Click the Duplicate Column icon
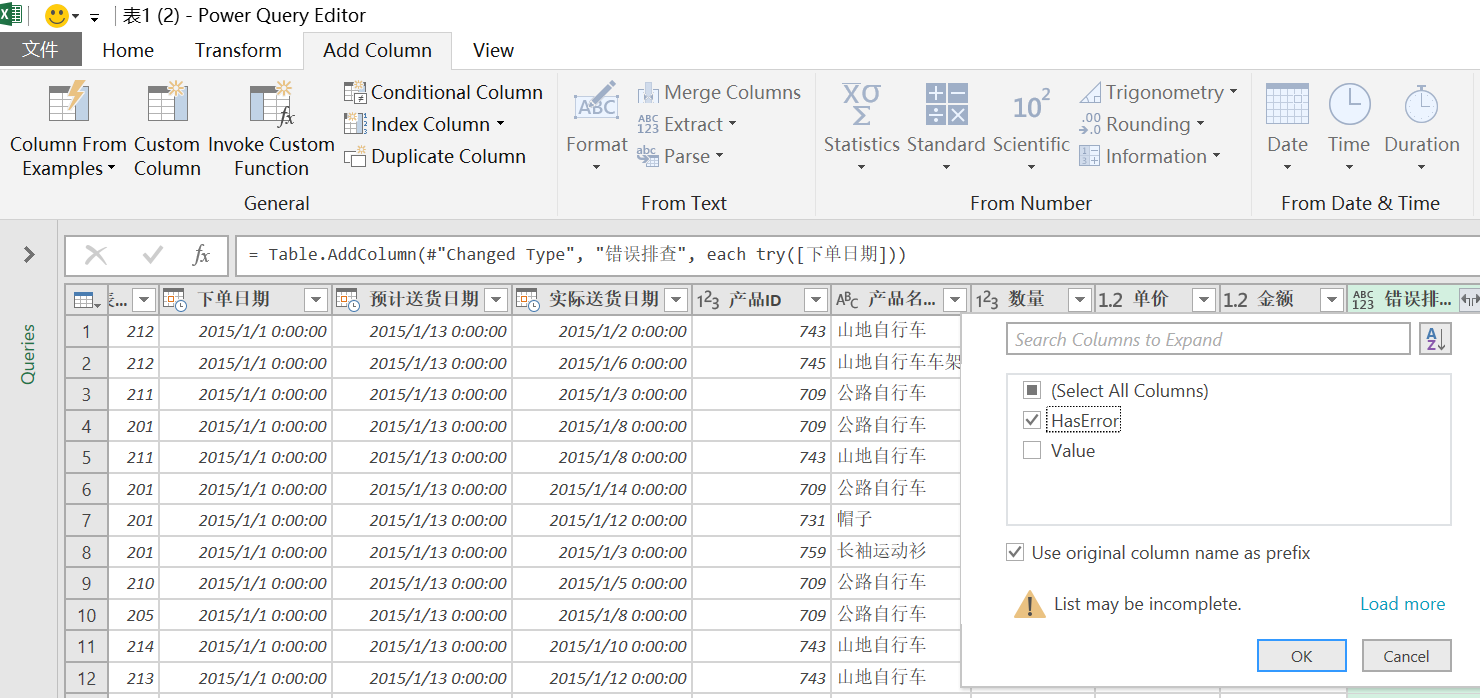Screen dimensions: 1480x698 [x=355, y=157]
